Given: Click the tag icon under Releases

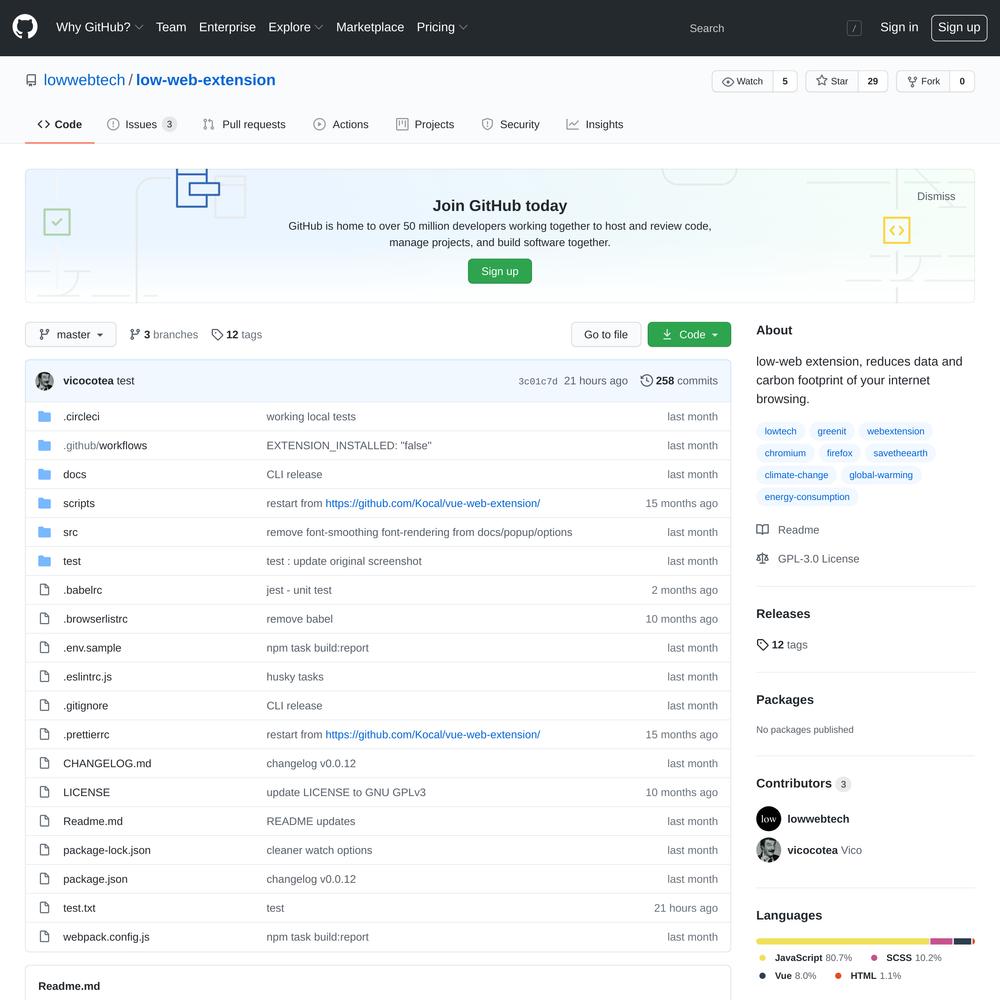Looking at the screenshot, I should 762,645.
